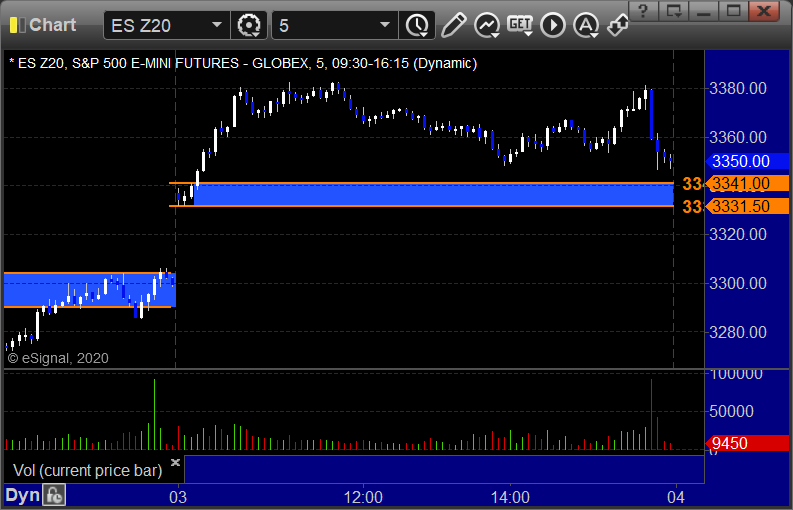Viewport: 793px width, 510px height.
Task: Maximize the chart window
Action: 733,11
